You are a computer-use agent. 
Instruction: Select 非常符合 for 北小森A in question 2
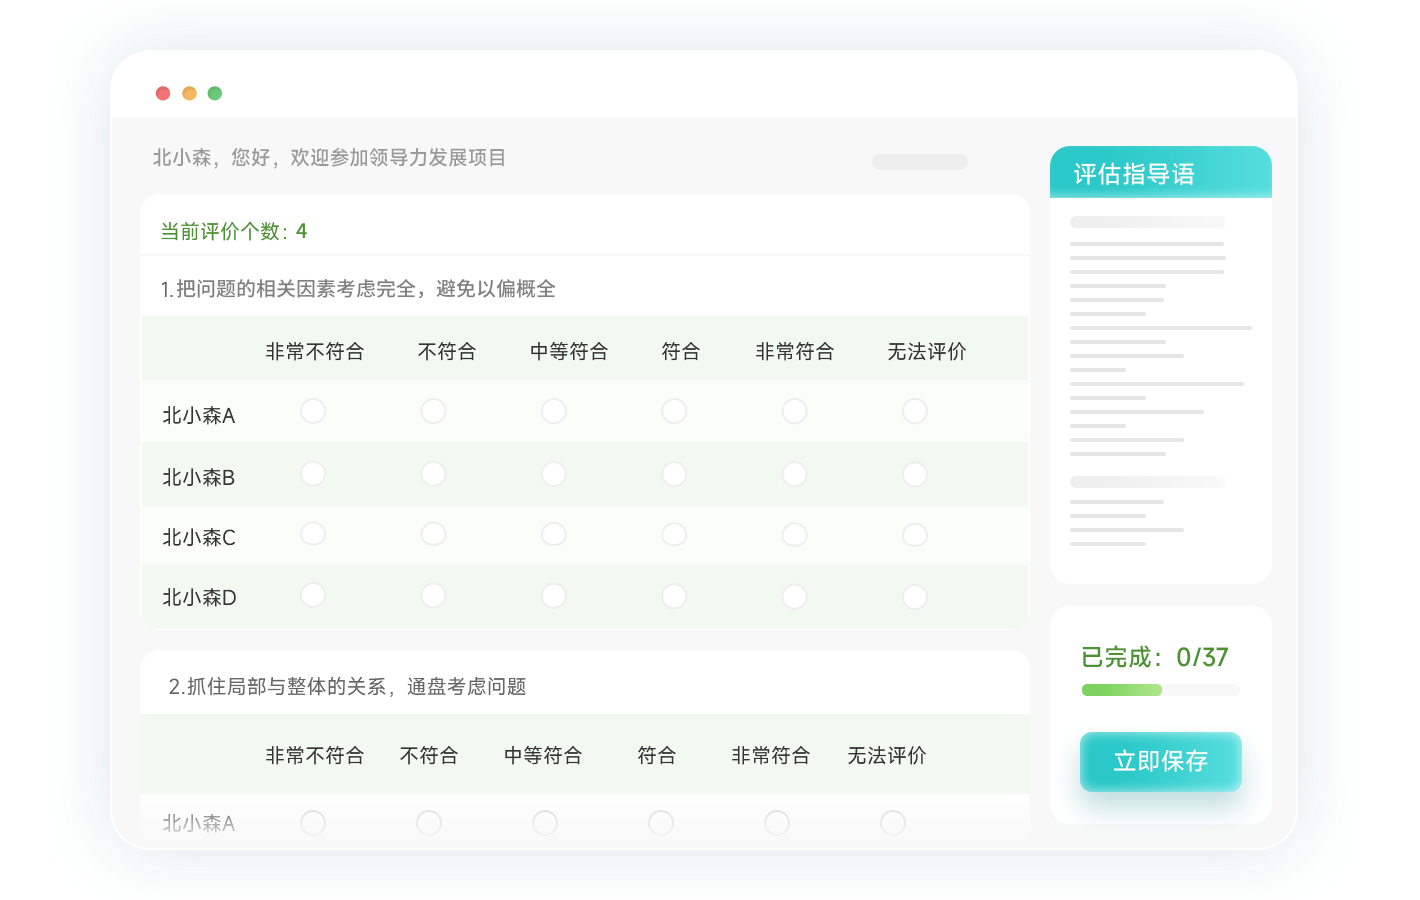777,823
